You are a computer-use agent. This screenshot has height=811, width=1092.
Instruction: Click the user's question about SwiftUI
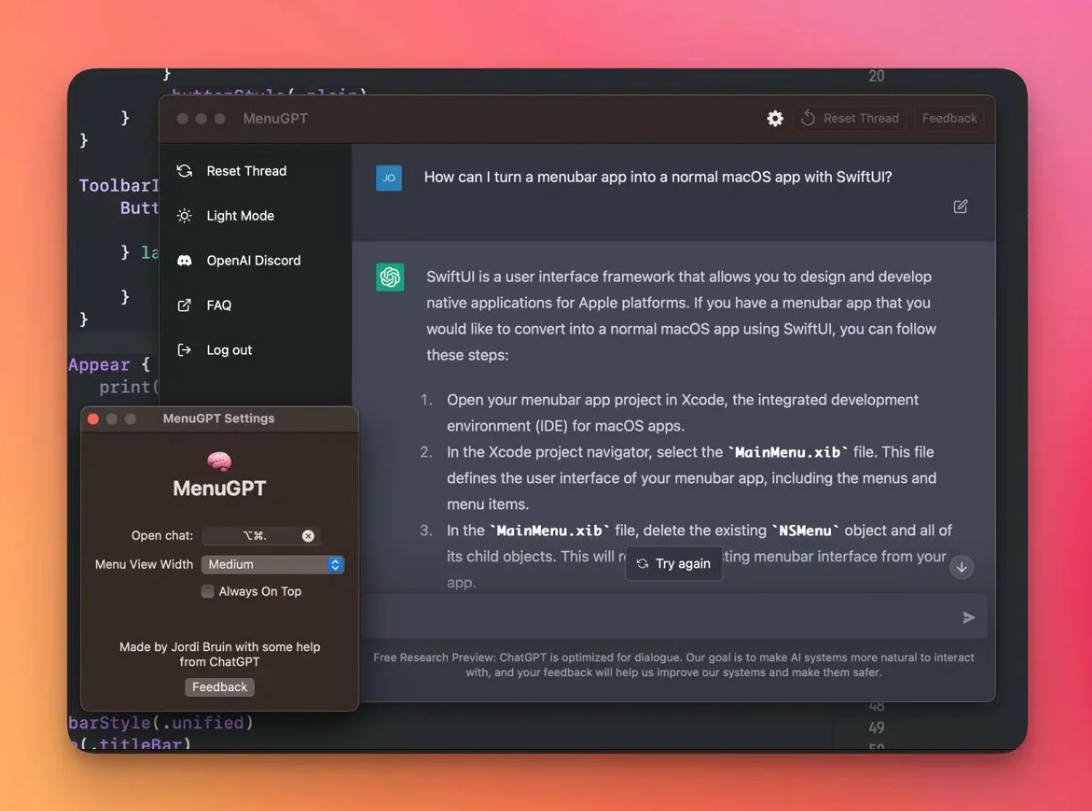pyautogui.click(x=658, y=177)
